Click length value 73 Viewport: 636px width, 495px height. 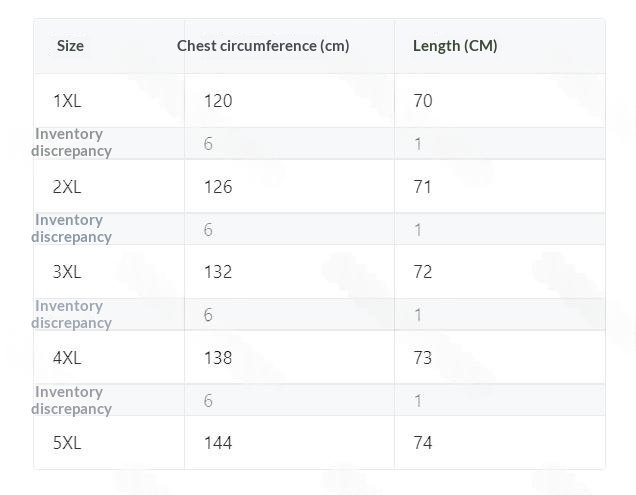pyautogui.click(x=423, y=357)
